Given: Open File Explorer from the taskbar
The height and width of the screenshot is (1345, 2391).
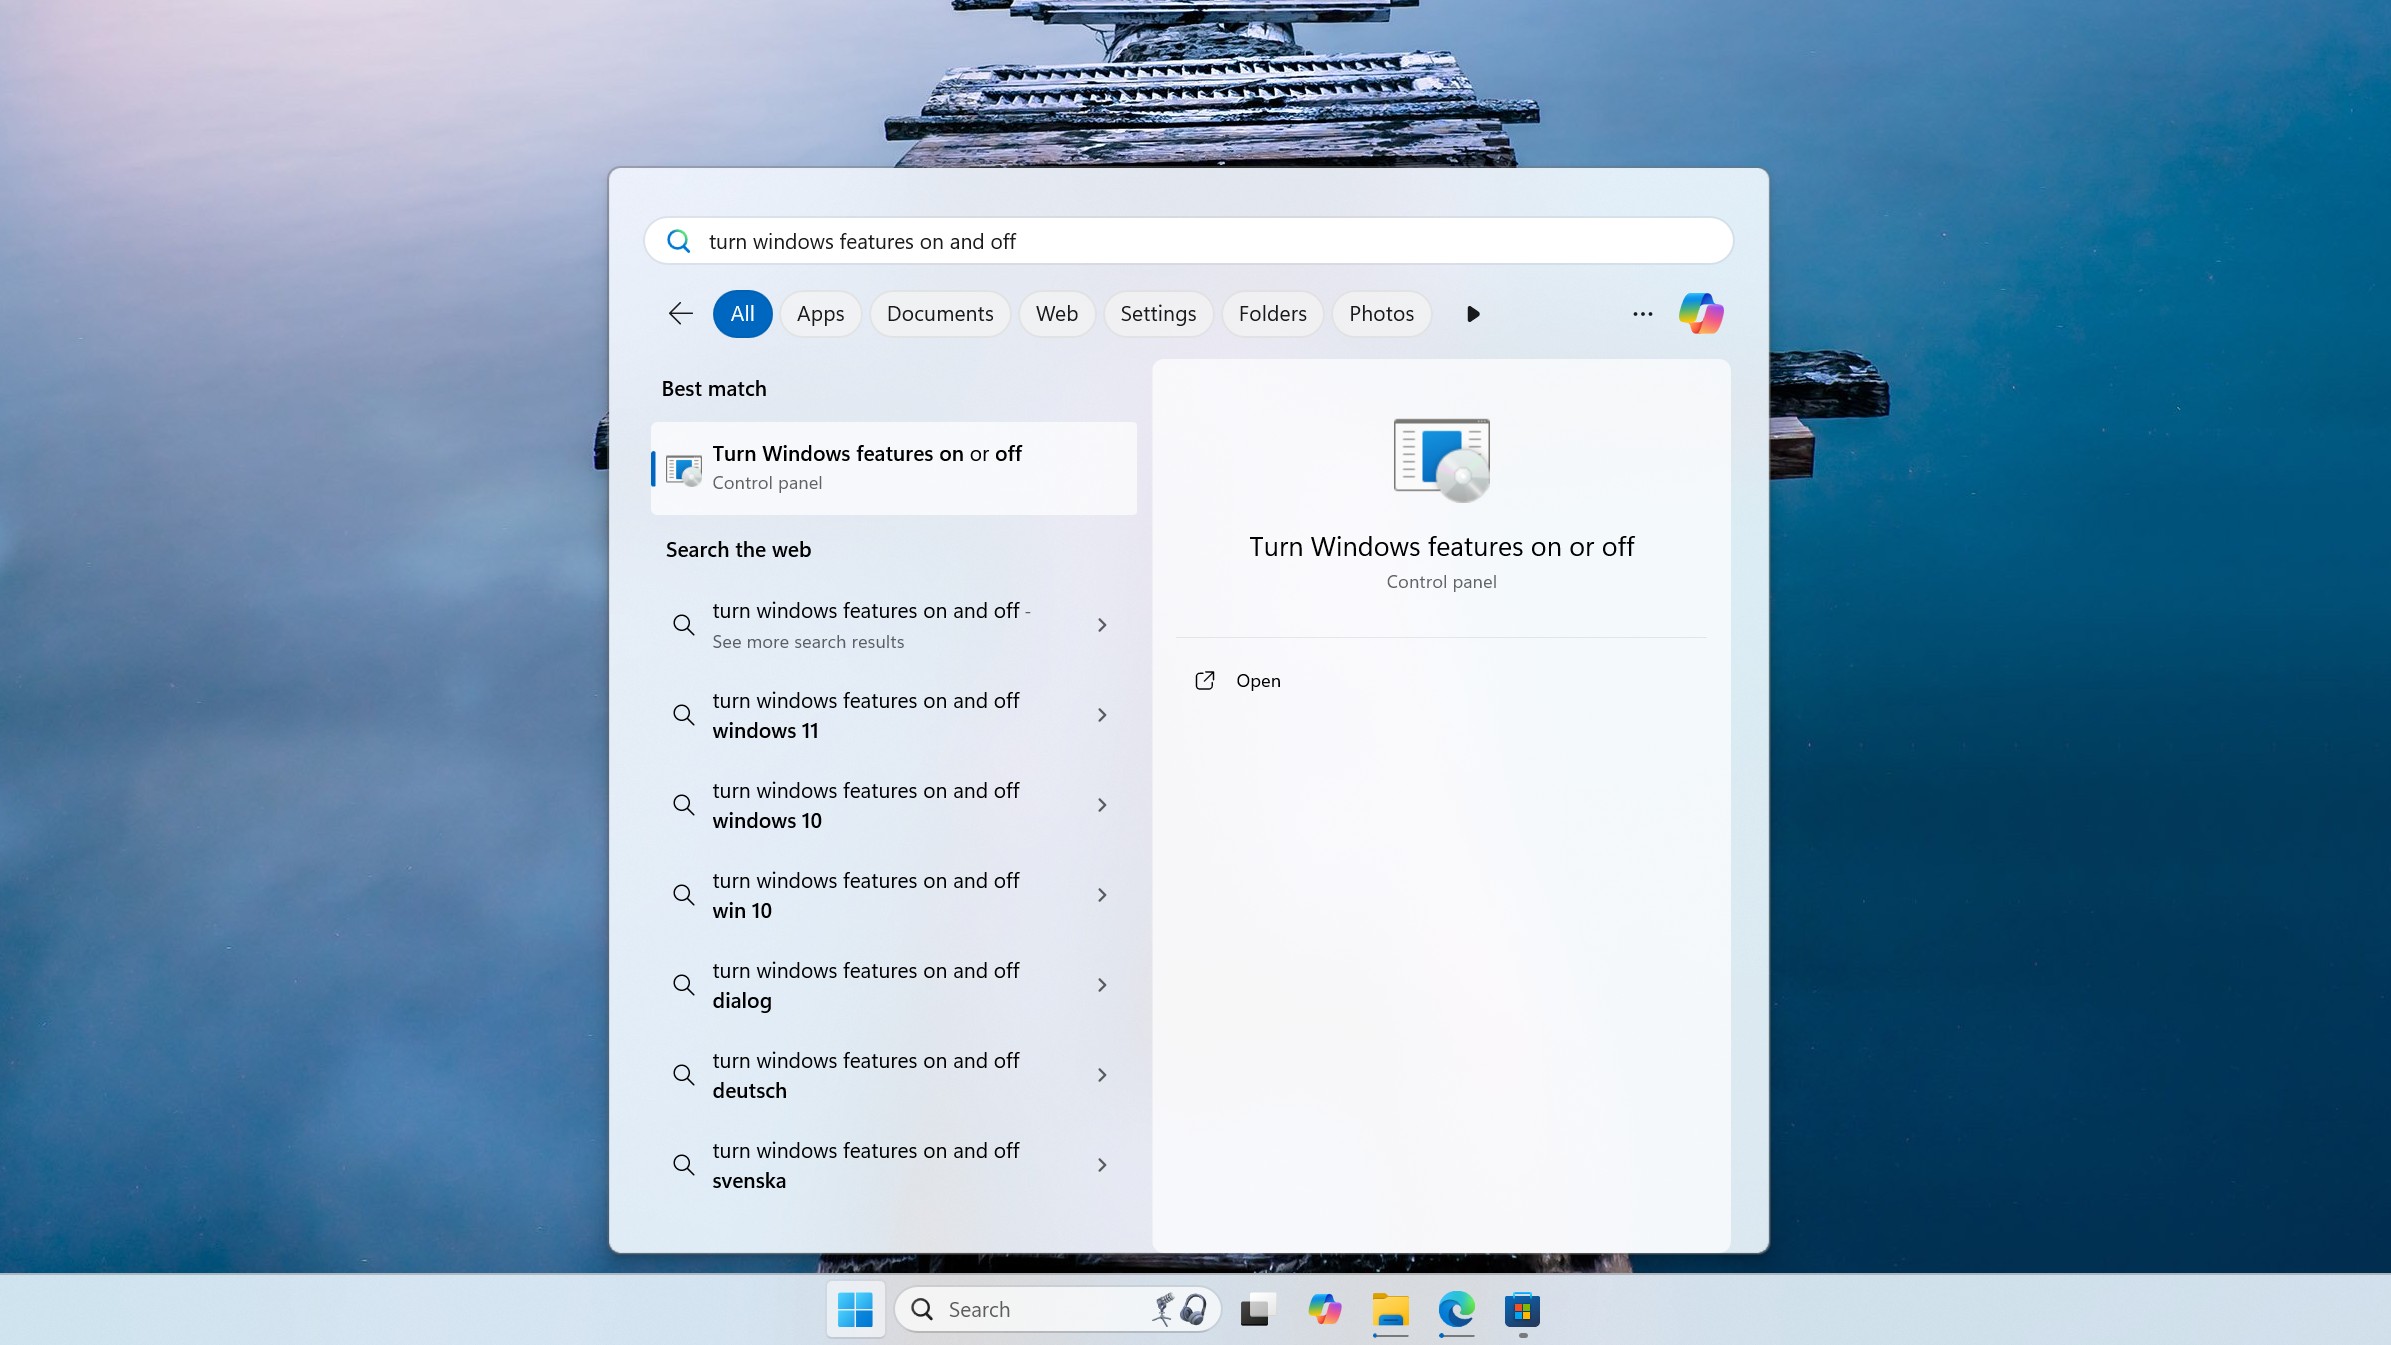Looking at the screenshot, I should pyautogui.click(x=1389, y=1310).
